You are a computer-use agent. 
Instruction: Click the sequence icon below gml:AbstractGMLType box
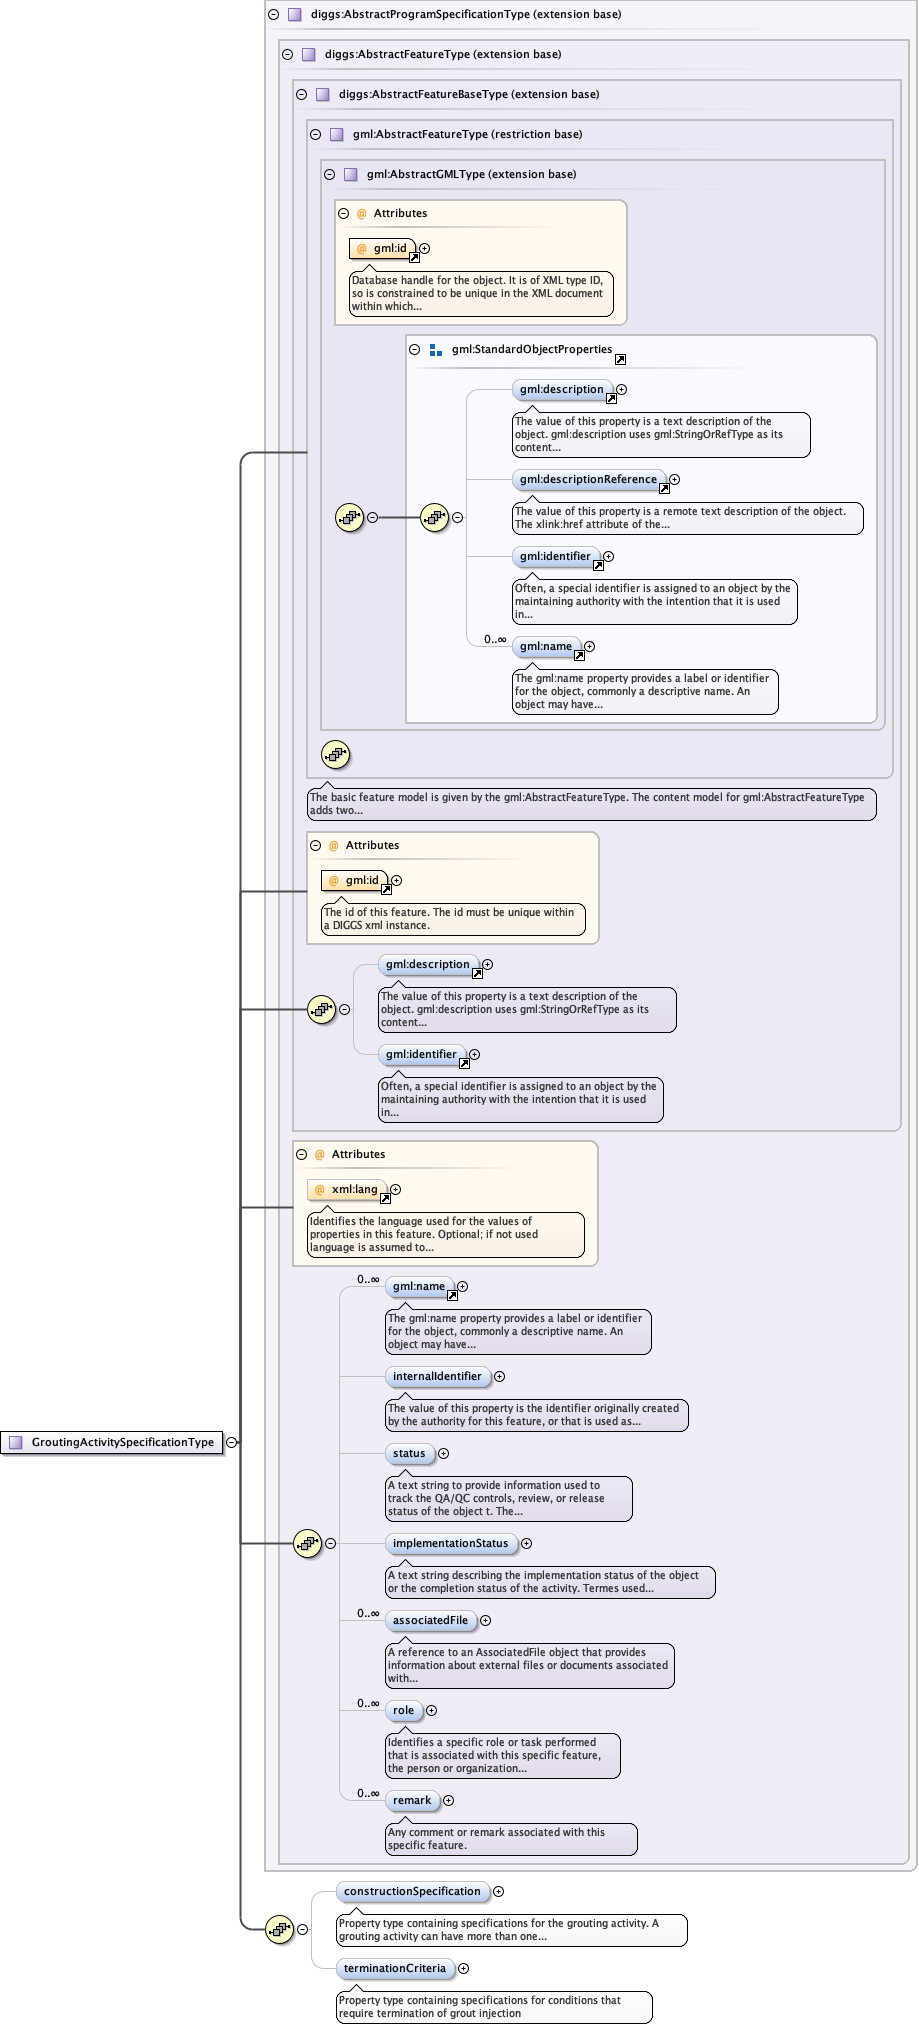tap(335, 755)
